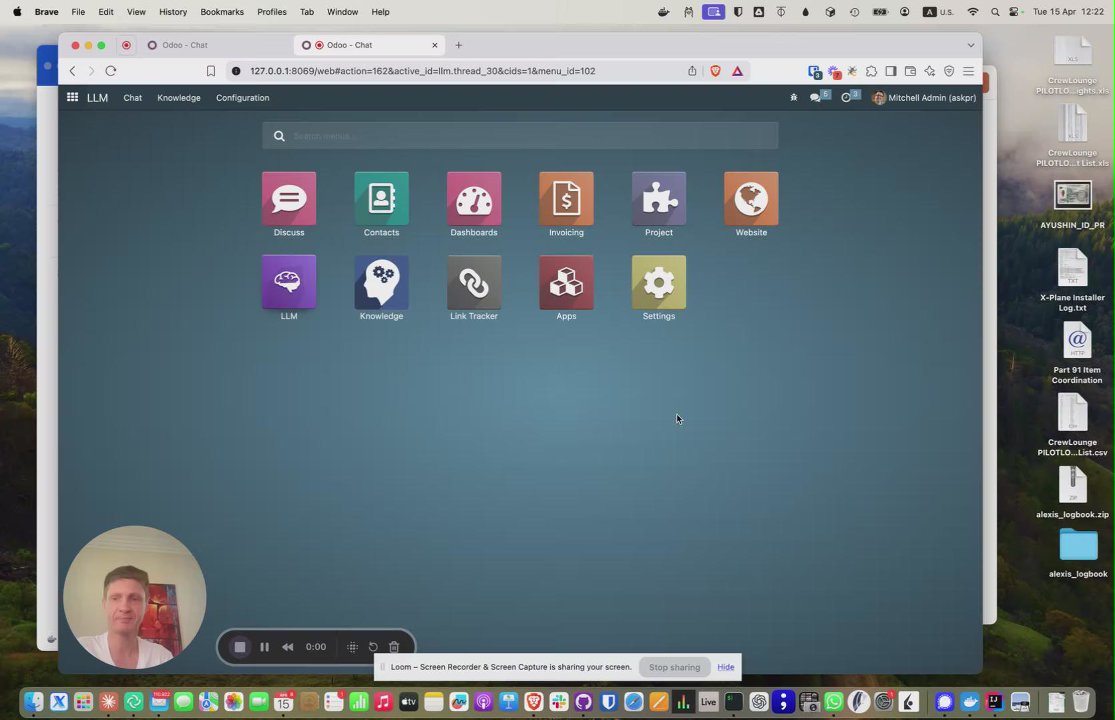Open Trash in the Dock
Screen dimensions: 1115x720
[x=1081, y=702]
